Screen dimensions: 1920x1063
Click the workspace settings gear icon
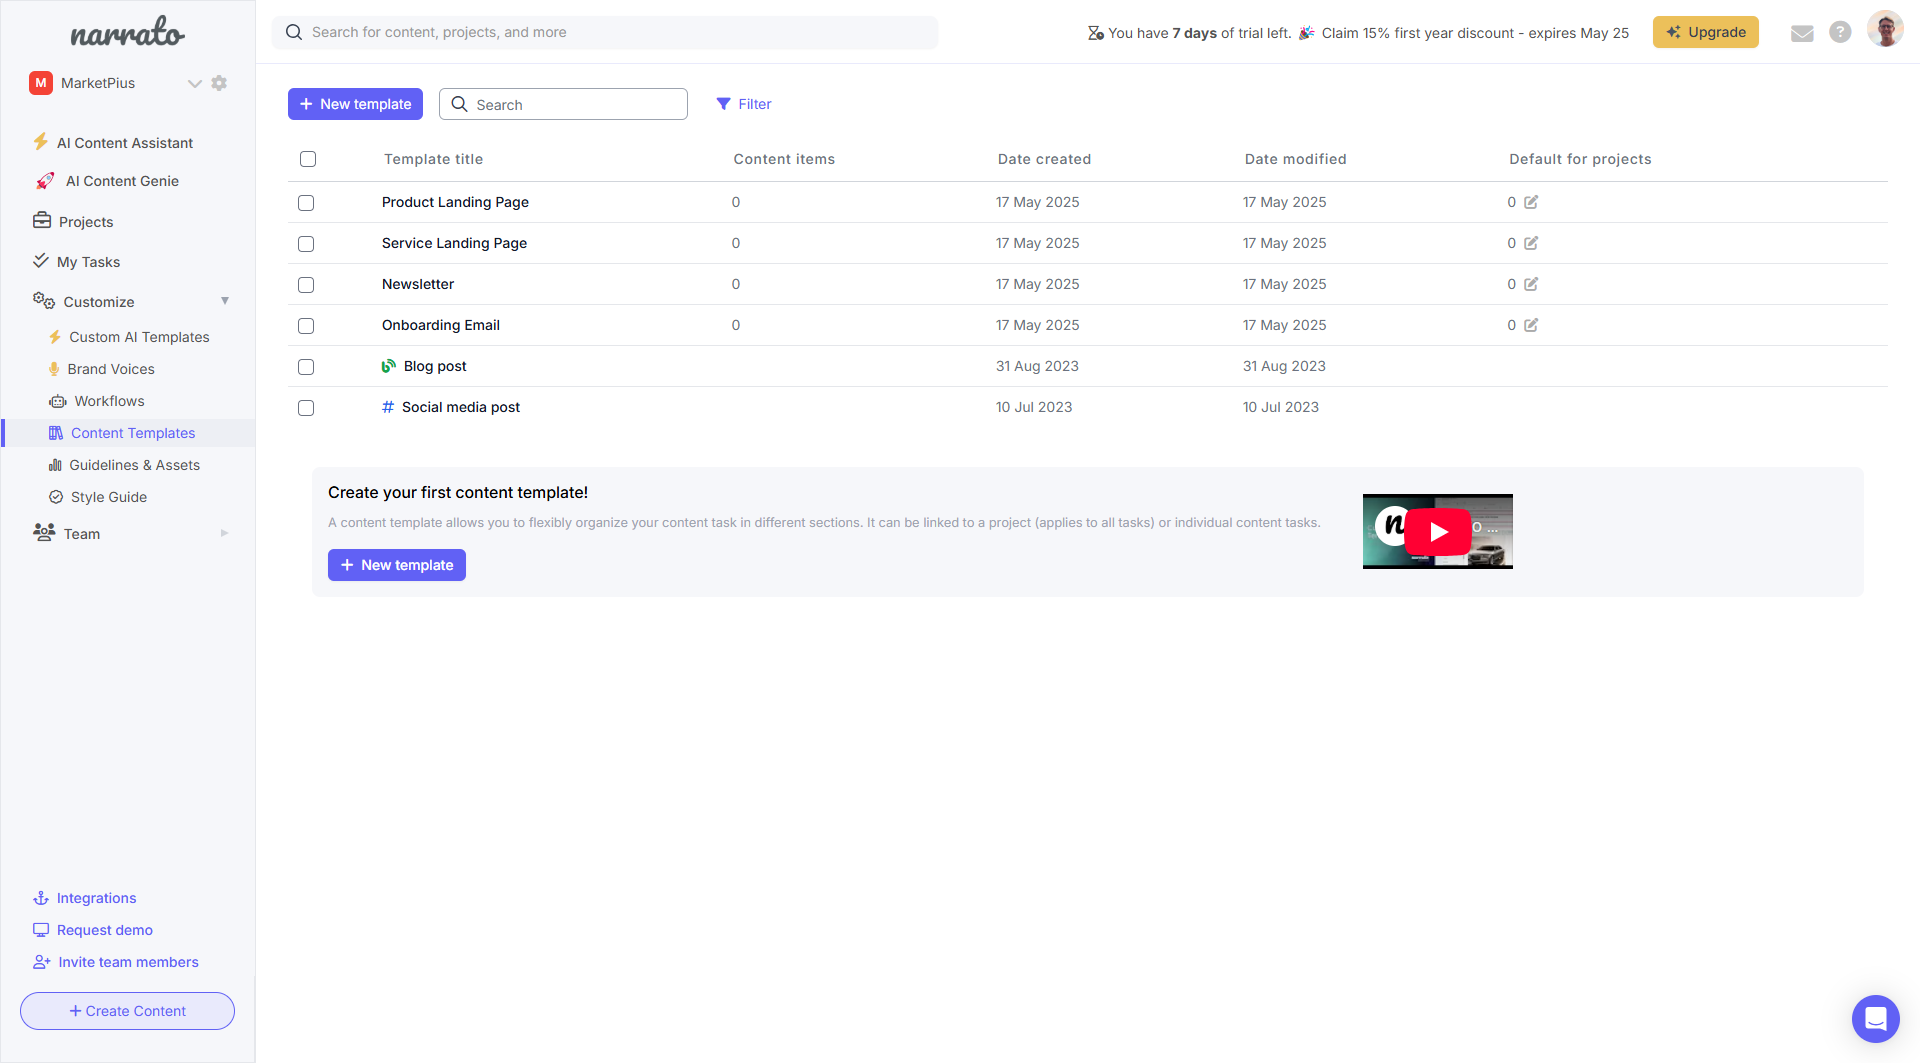coord(219,83)
